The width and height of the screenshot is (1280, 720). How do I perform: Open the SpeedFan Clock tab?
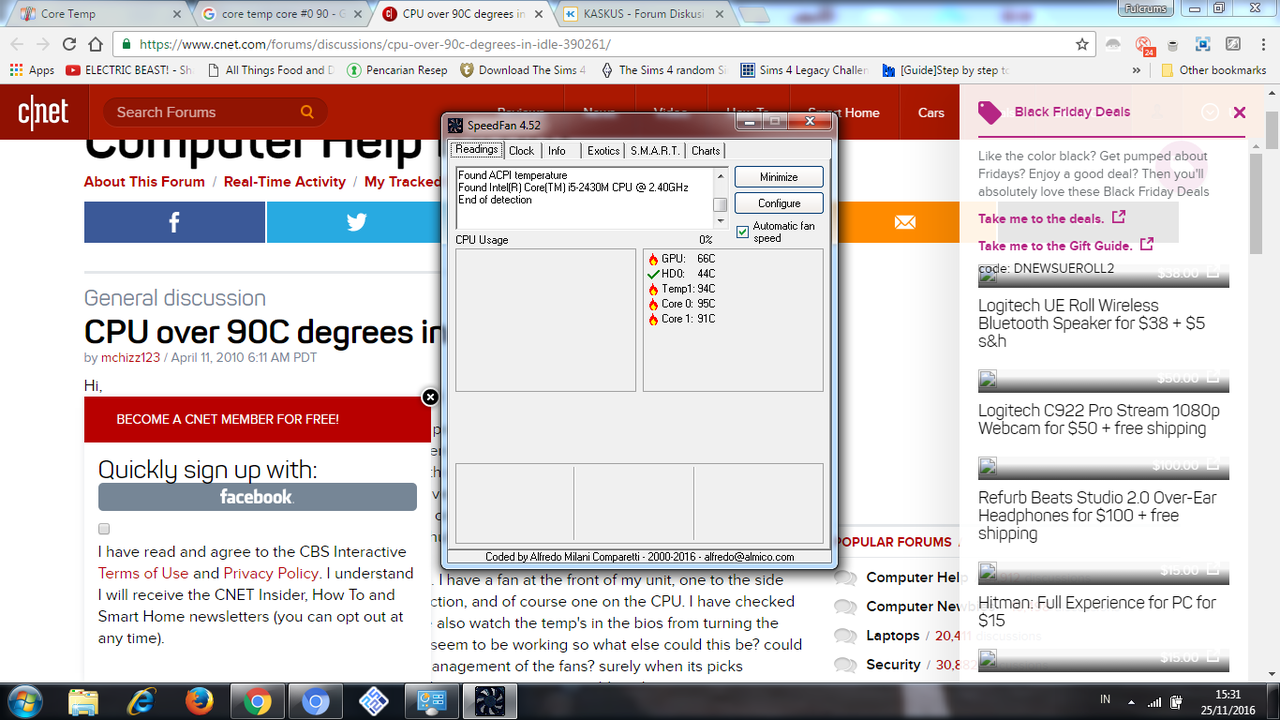pyautogui.click(x=521, y=151)
